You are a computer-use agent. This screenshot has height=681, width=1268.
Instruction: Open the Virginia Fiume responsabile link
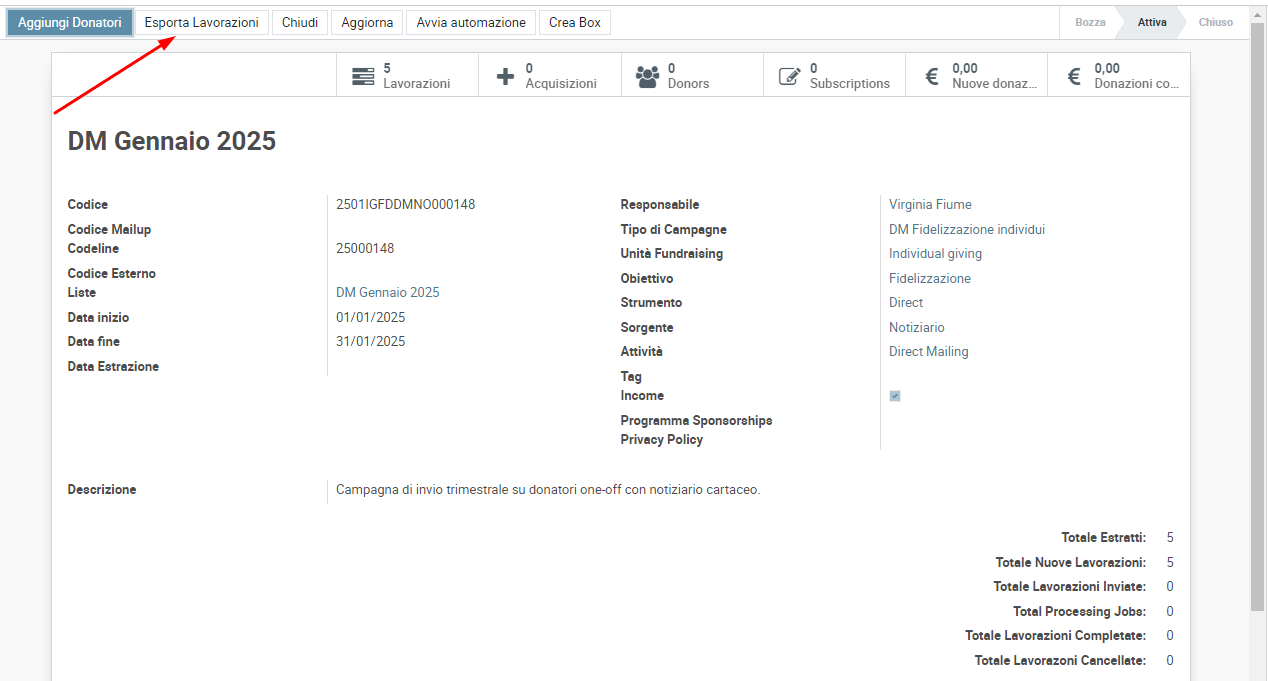(x=930, y=205)
